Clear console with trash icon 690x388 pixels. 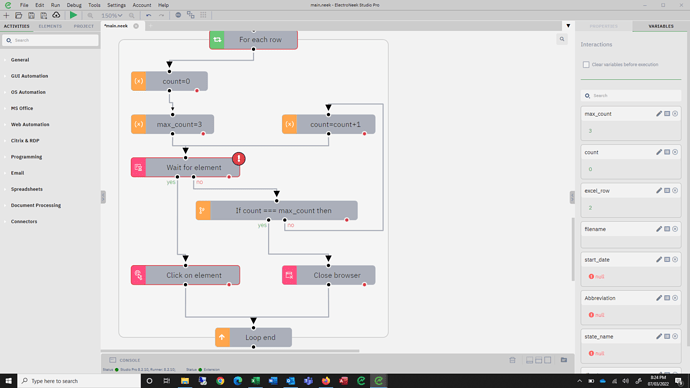point(512,360)
